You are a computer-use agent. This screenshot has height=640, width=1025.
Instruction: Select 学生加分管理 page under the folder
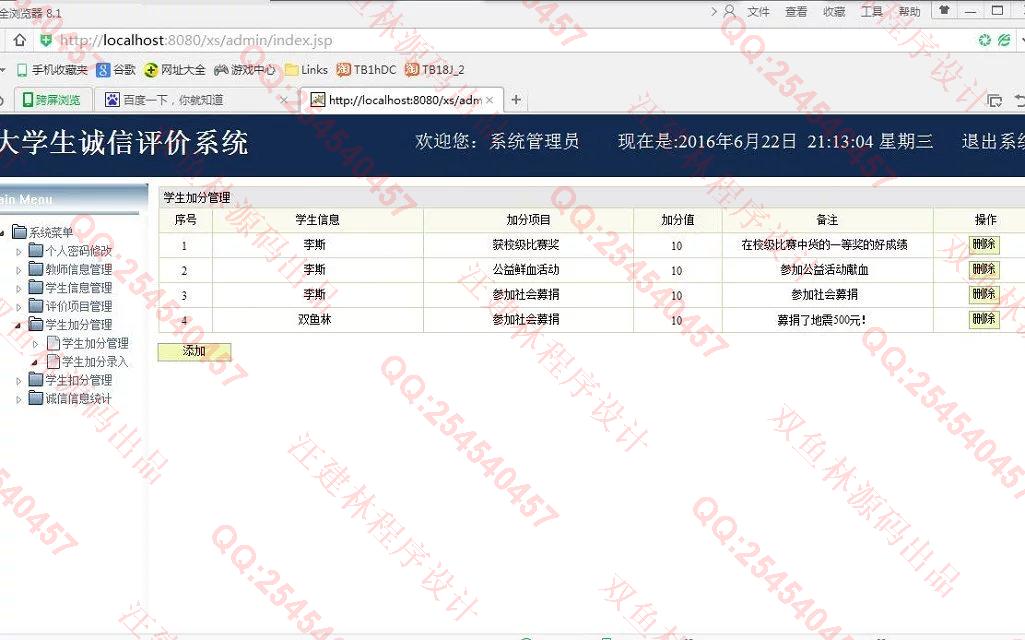coord(95,343)
